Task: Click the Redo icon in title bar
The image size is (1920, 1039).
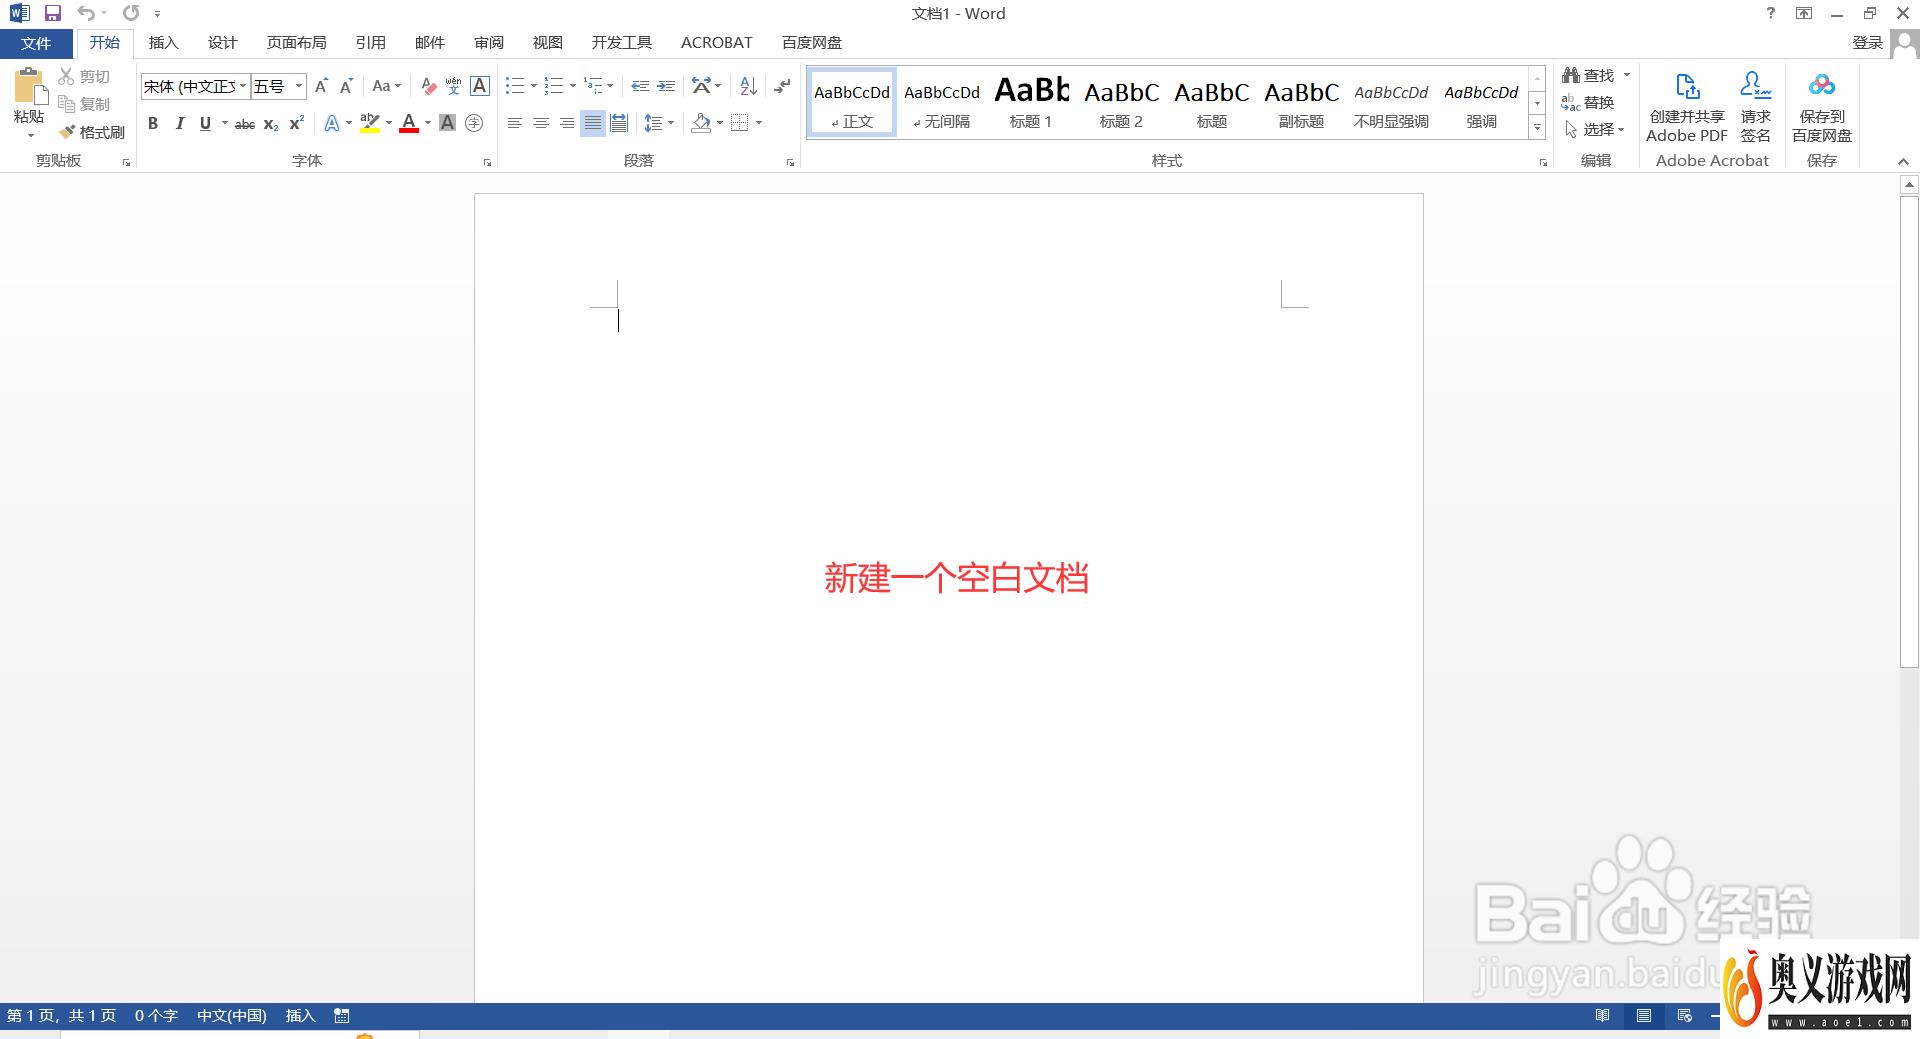Action: pyautogui.click(x=131, y=13)
